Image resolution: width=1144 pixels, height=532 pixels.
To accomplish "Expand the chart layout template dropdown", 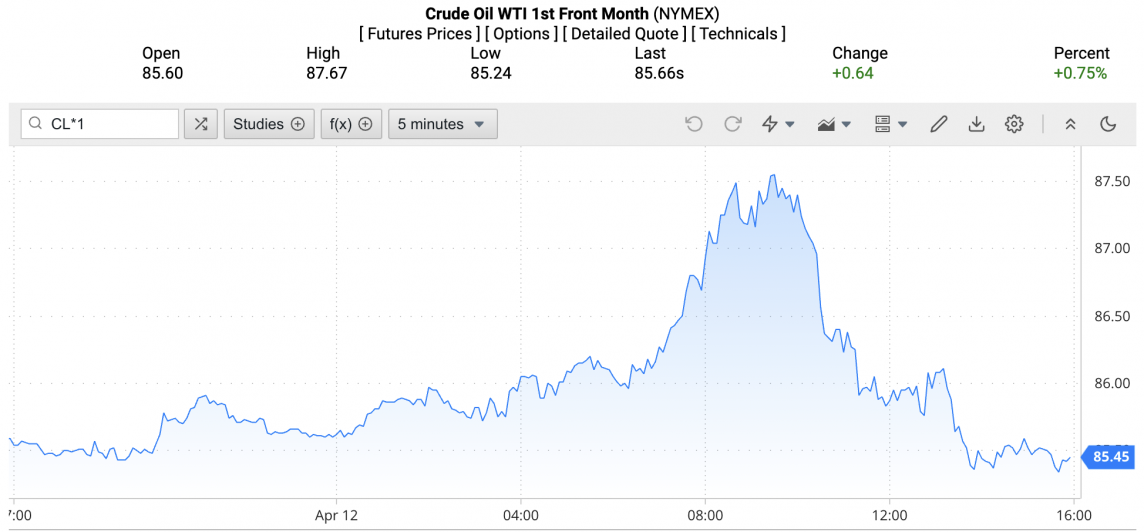I will coord(890,124).
